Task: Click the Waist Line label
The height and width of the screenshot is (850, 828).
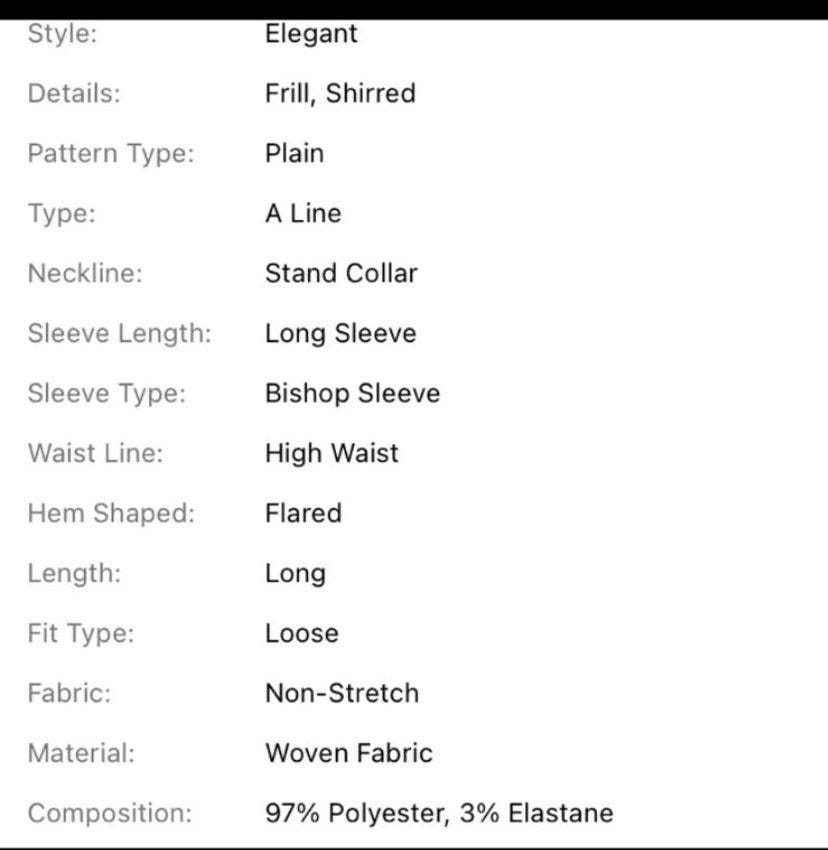Action: click(95, 453)
